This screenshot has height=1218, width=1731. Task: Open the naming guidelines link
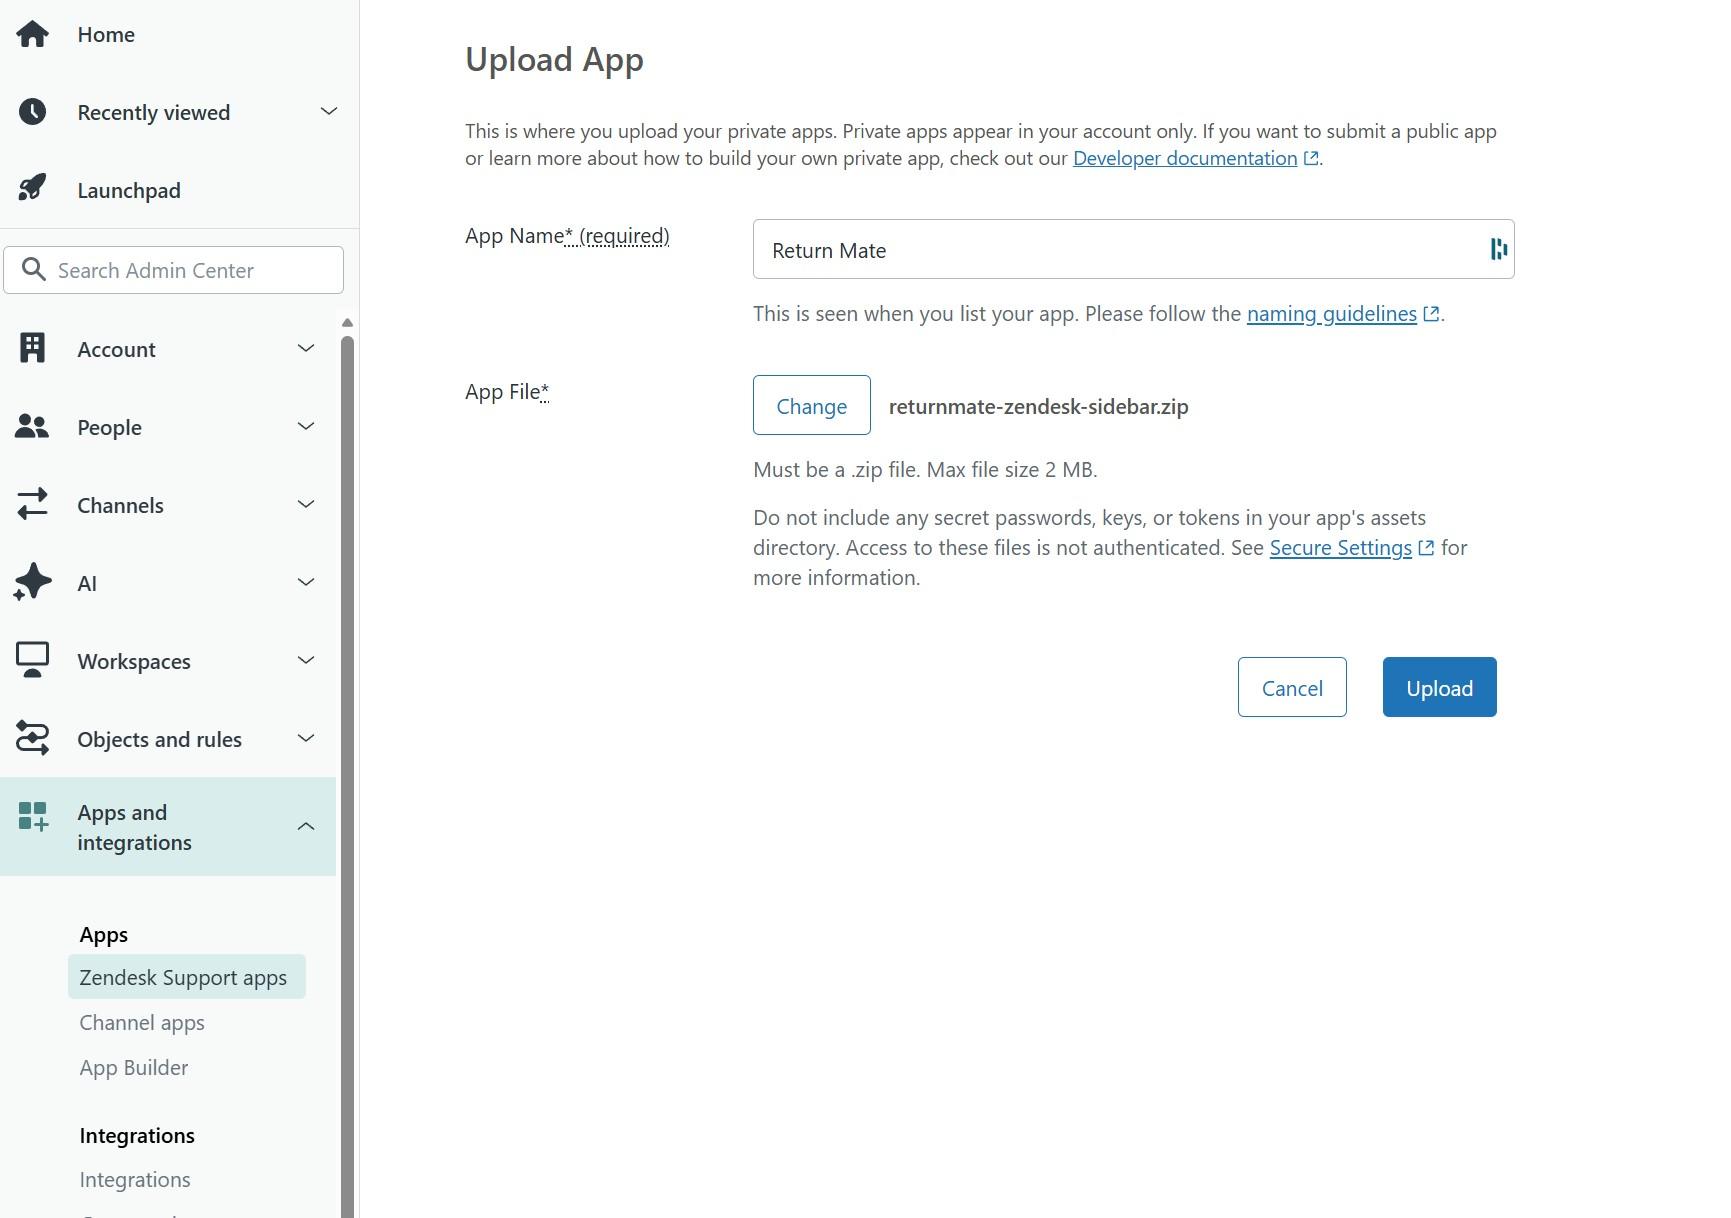pyautogui.click(x=1331, y=314)
